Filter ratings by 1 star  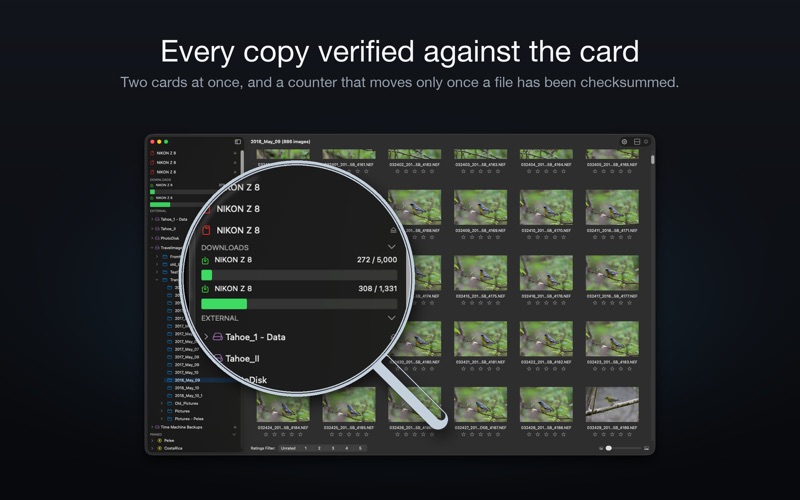tap(306, 448)
